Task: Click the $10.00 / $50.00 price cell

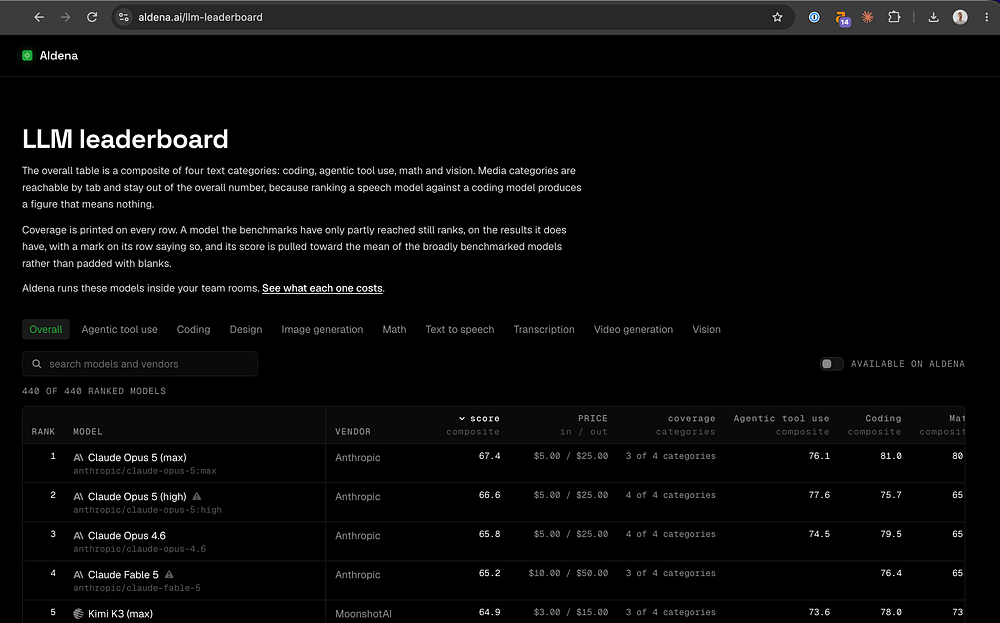Action: point(568,573)
